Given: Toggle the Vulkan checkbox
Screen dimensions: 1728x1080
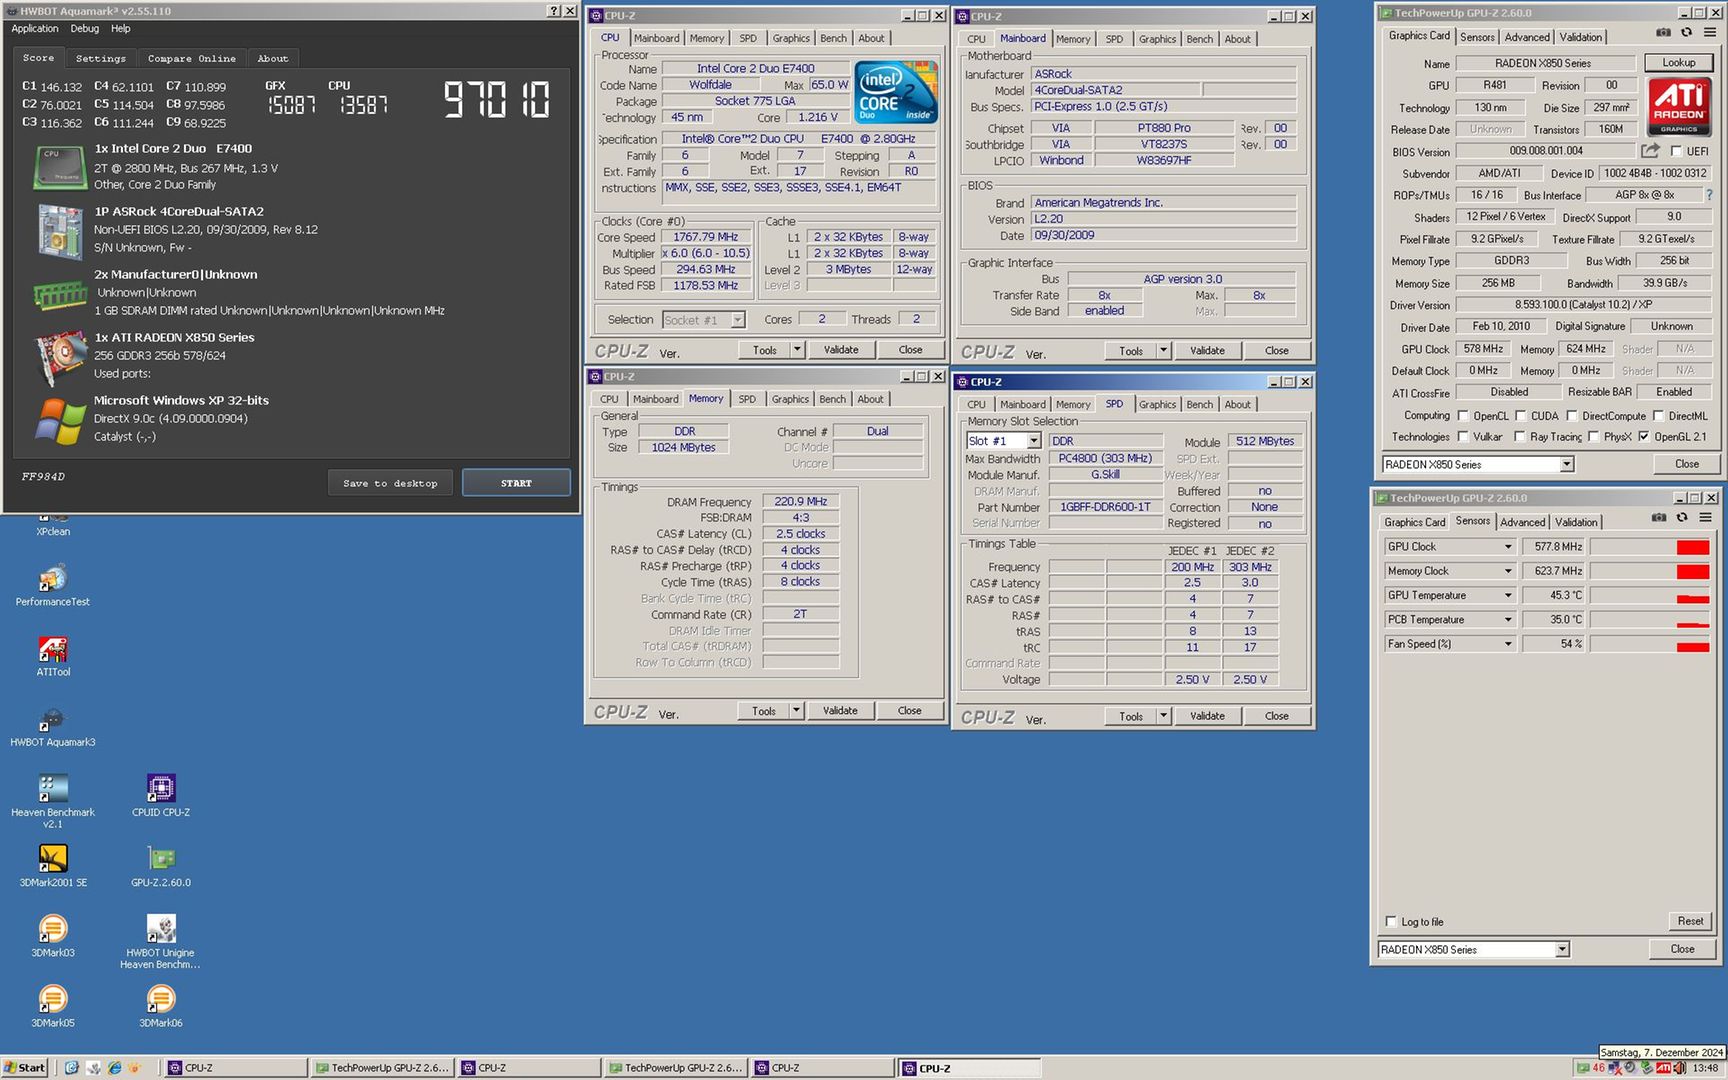Looking at the screenshot, I should [1463, 437].
